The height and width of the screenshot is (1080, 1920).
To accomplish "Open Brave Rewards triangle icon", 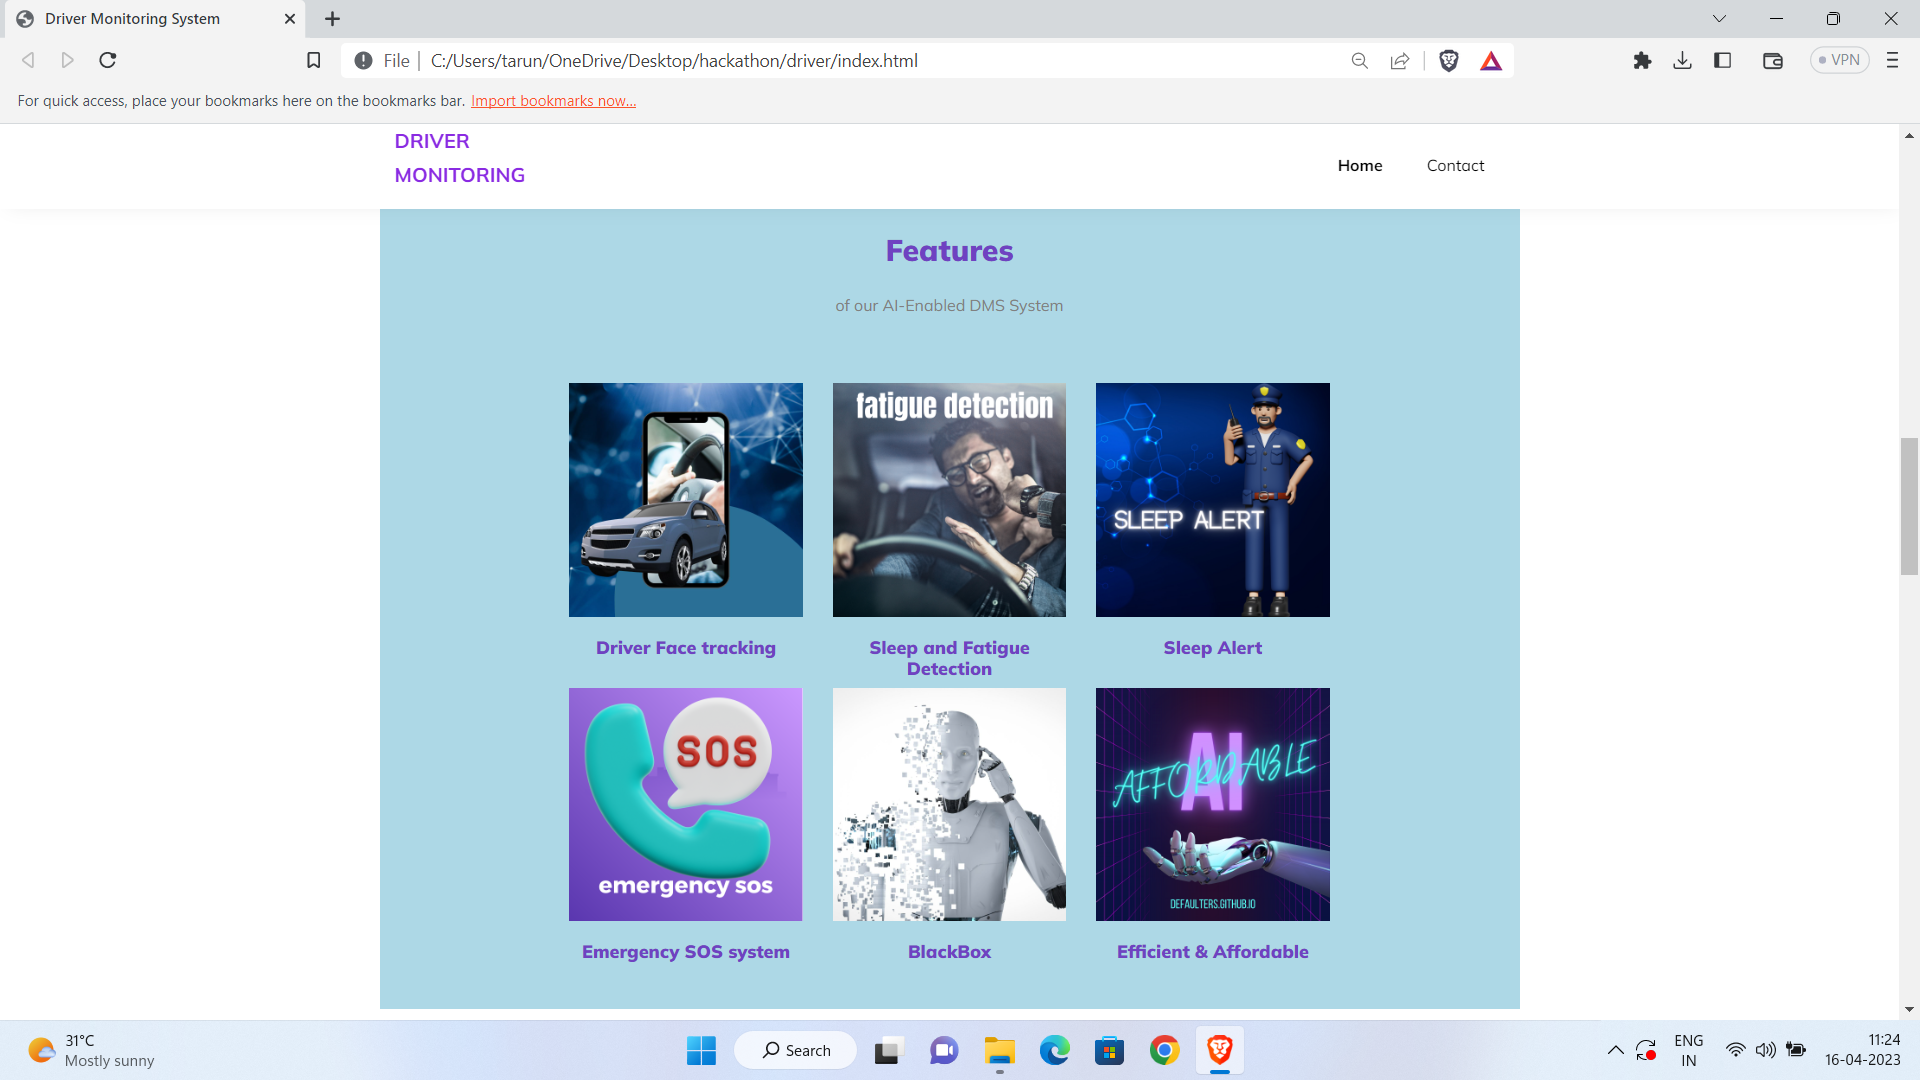I will point(1491,61).
